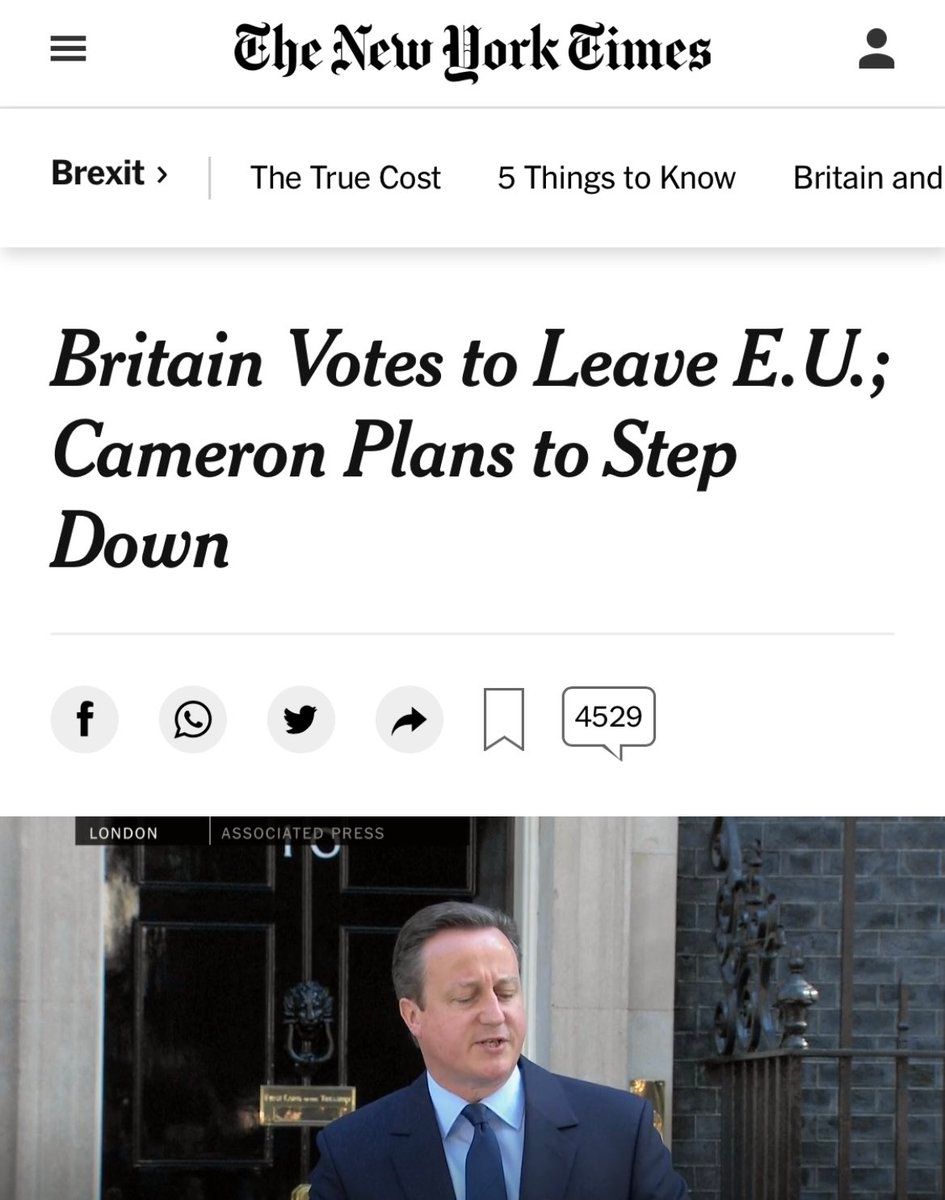Open the user account profile icon
Viewport: 945px width, 1200px height.
pyautogui.click(x=876, y=49)
